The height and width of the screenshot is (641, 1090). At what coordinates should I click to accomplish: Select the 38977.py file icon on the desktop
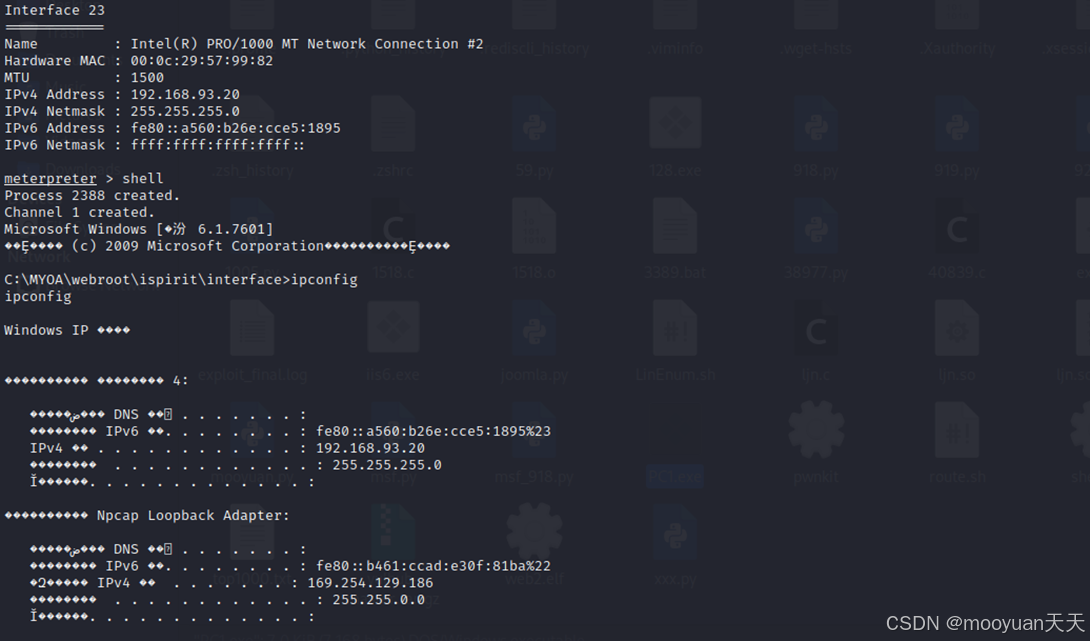coord(815,227)
